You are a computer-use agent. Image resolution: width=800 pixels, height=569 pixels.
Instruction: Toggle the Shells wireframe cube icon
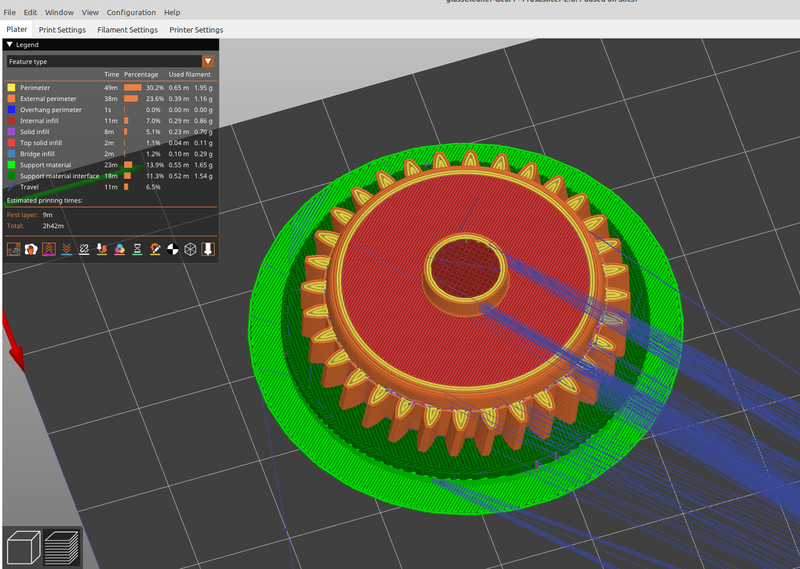coord(190,248)
